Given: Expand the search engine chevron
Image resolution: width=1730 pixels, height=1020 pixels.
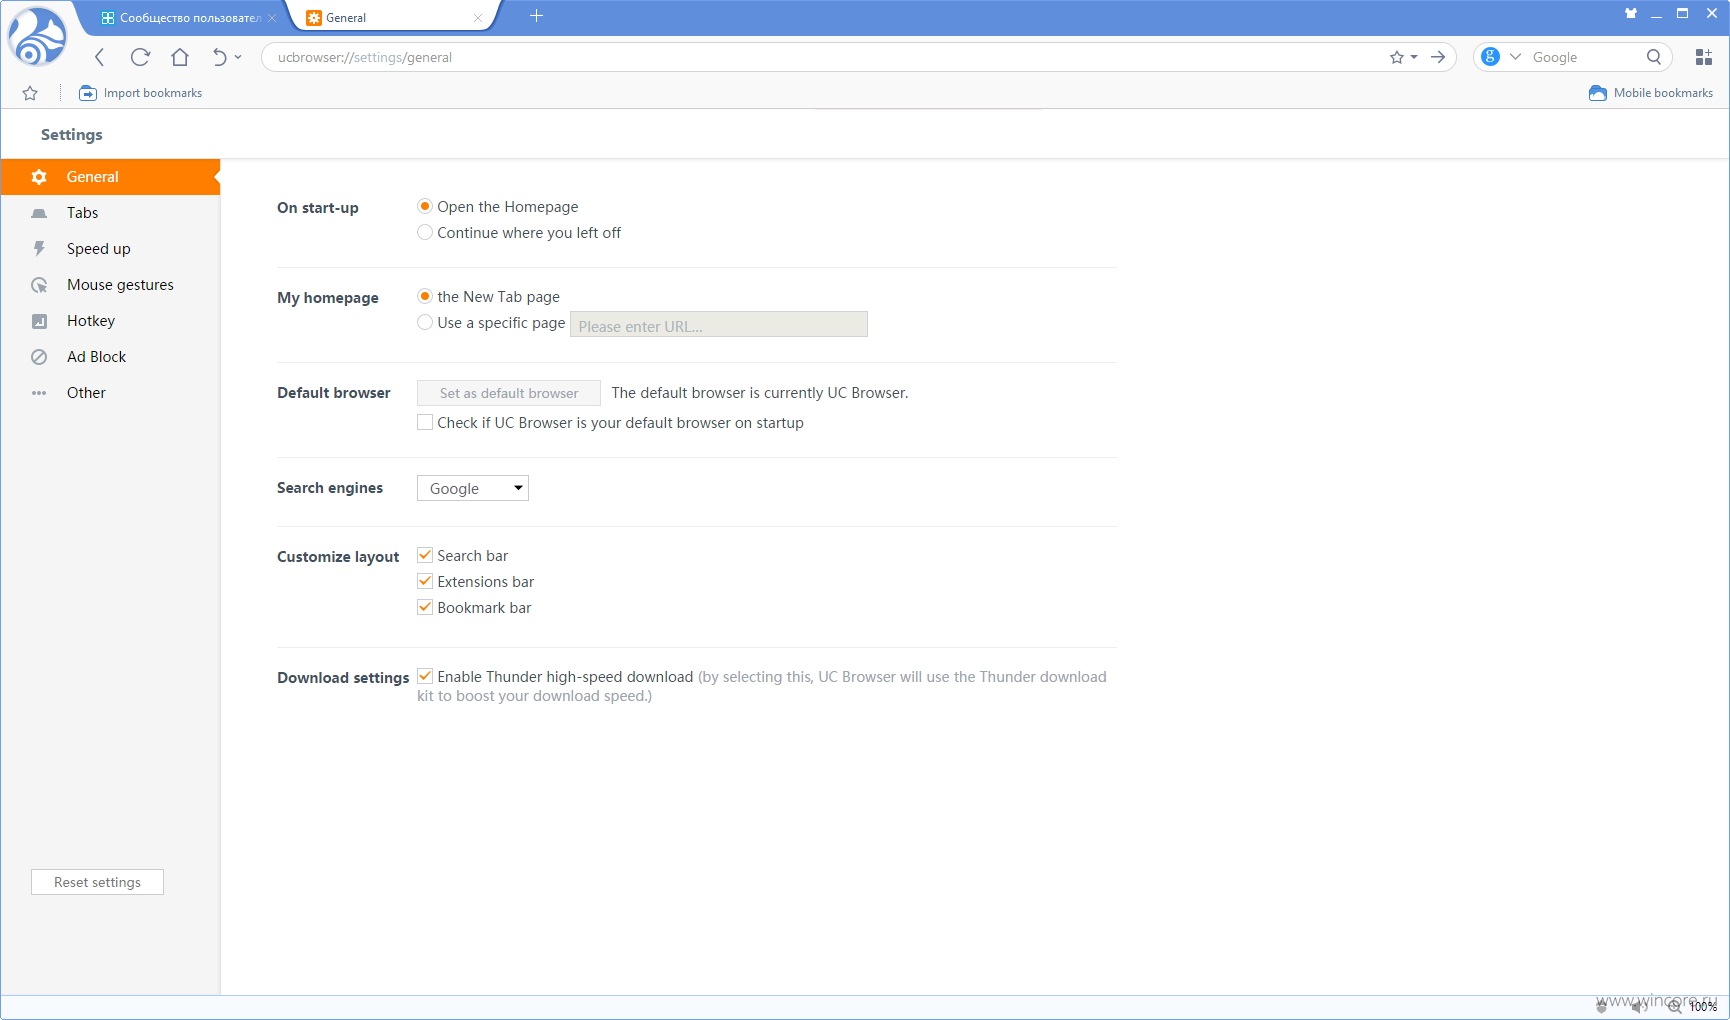Looking at the screenshot, I should pos(1515,57).
